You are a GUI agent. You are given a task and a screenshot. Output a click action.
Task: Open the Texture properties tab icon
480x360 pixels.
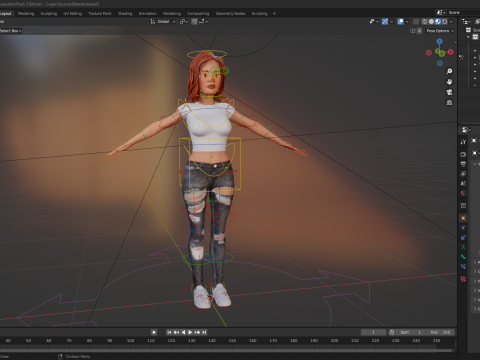[463, 279]
